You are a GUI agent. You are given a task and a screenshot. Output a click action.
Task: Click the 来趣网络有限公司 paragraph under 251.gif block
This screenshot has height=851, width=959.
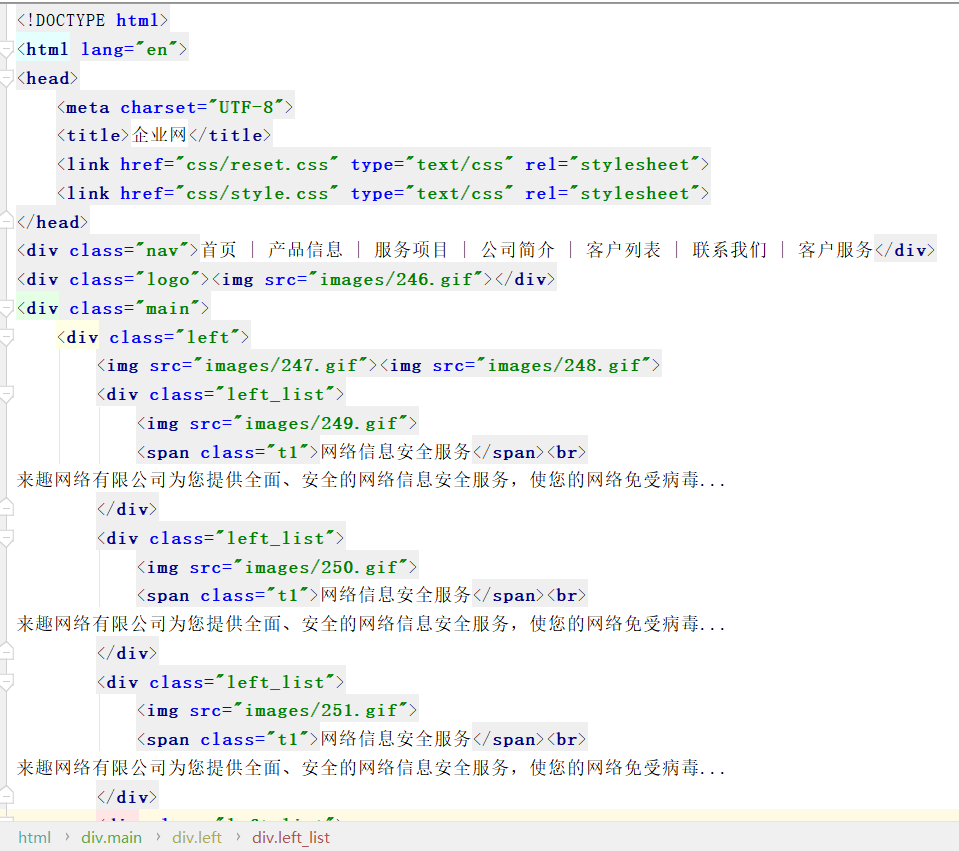point(371,768)
